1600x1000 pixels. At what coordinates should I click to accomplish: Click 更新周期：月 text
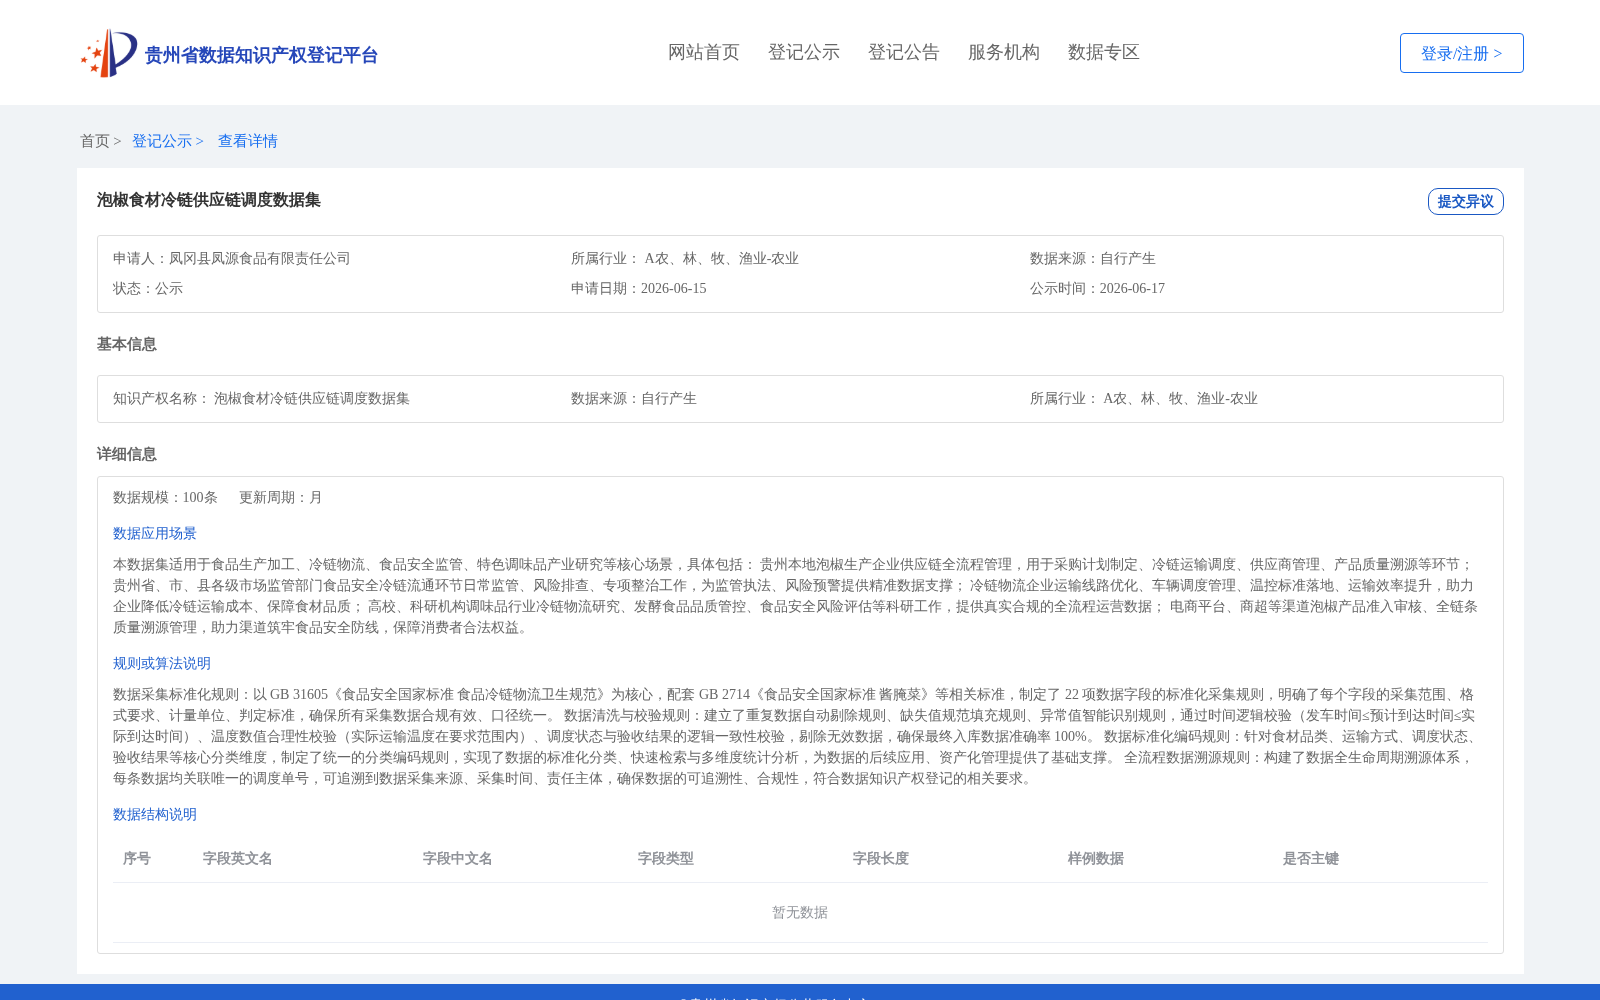pos(281,497)
